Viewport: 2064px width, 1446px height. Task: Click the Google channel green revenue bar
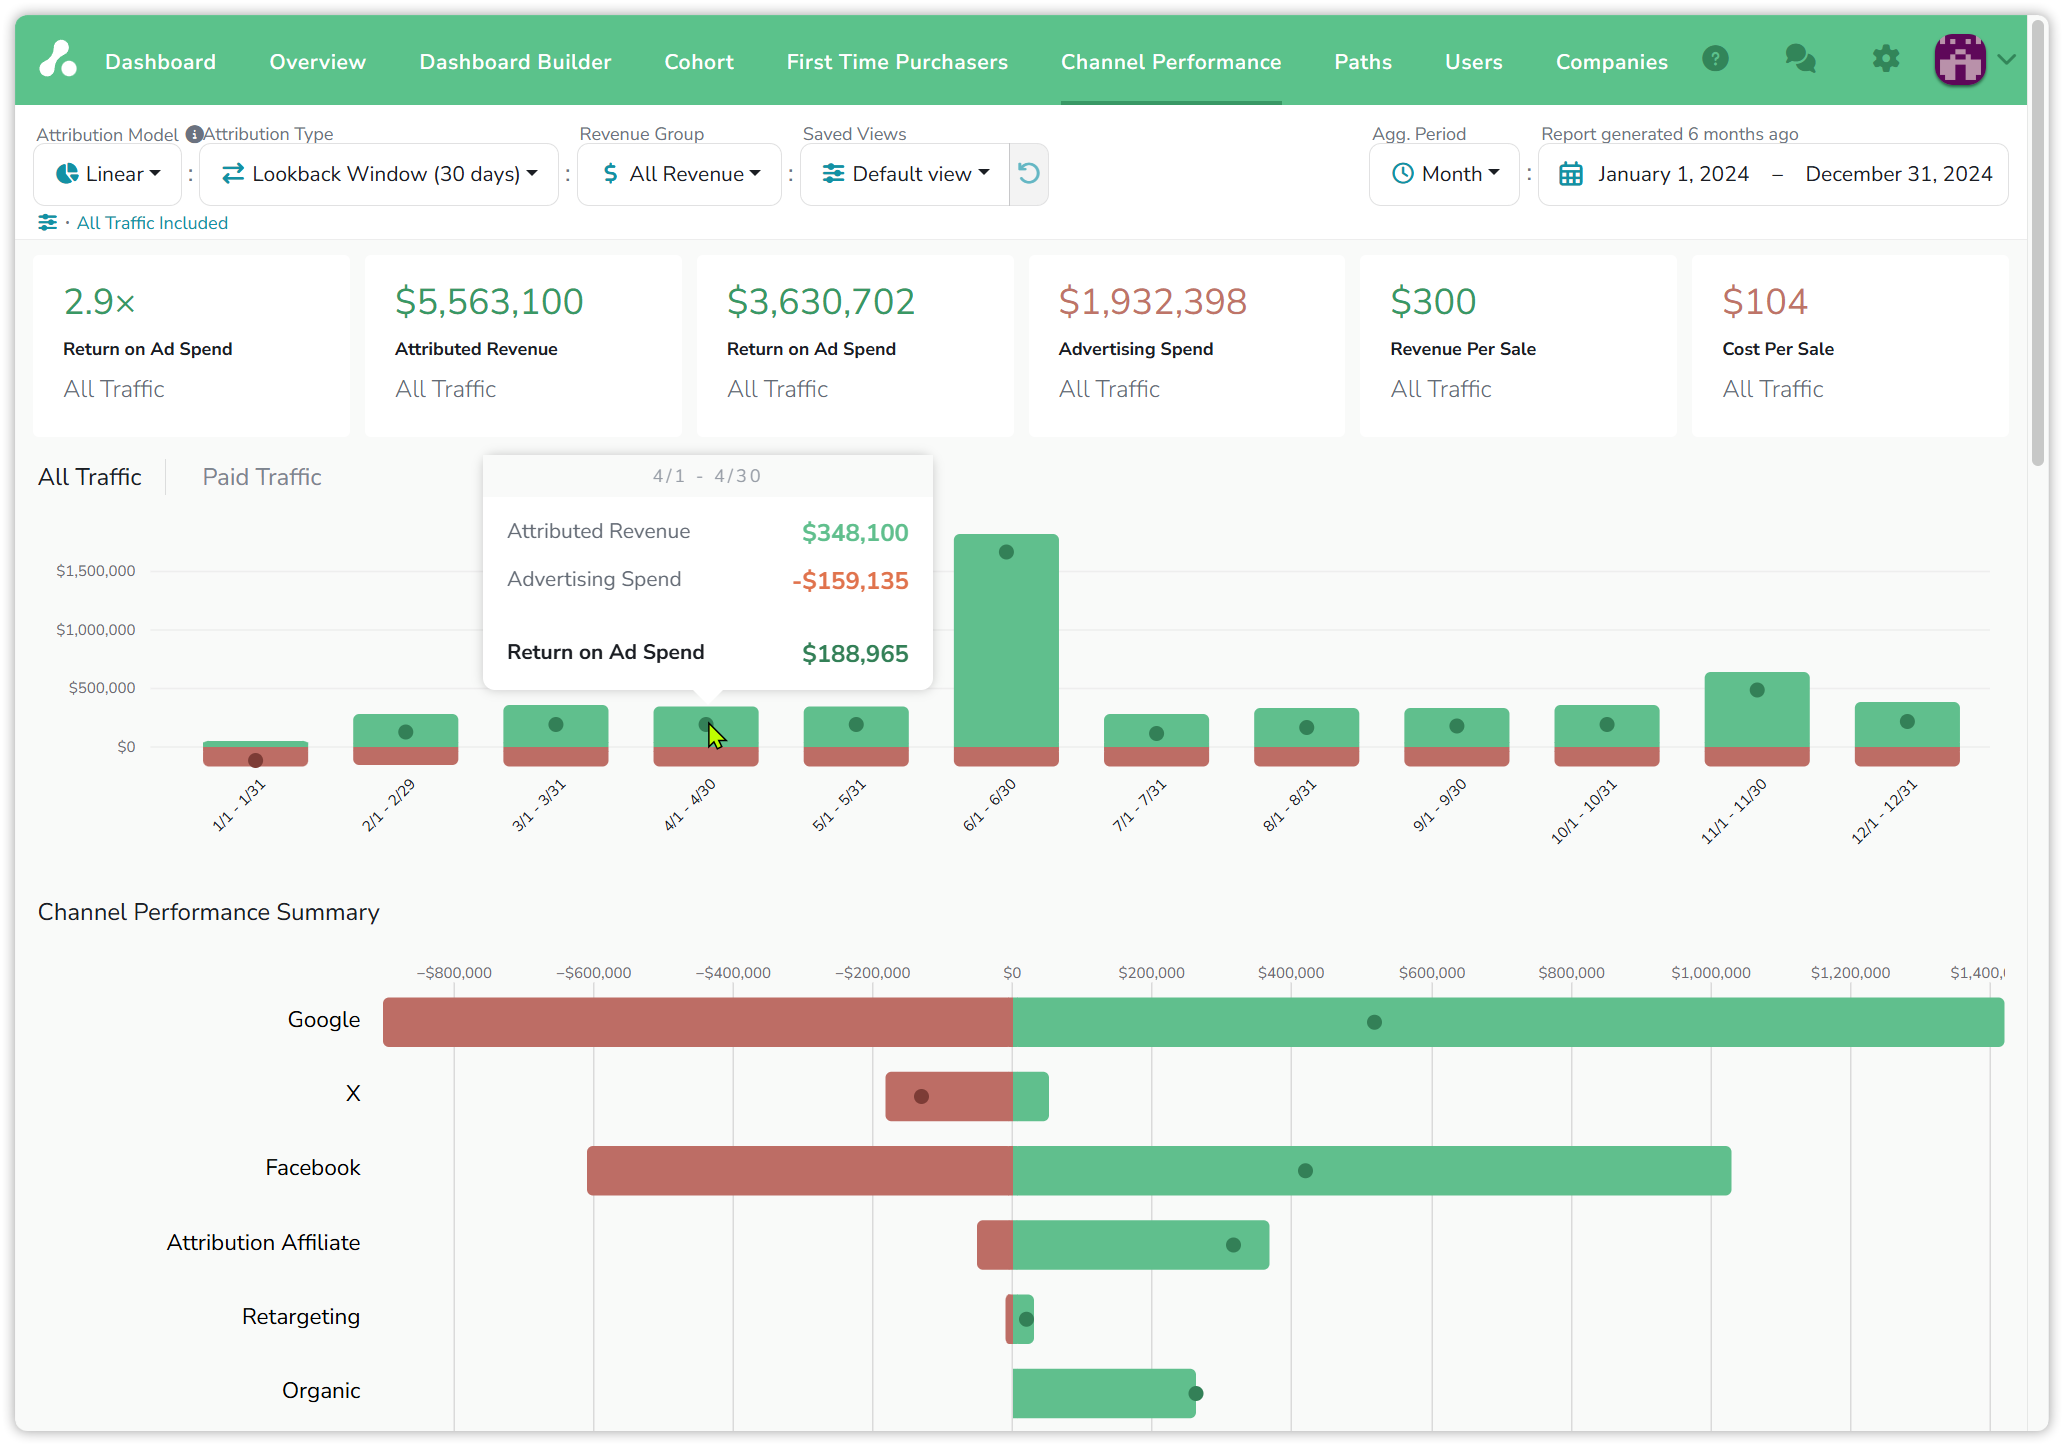tap(1508, 1022)
